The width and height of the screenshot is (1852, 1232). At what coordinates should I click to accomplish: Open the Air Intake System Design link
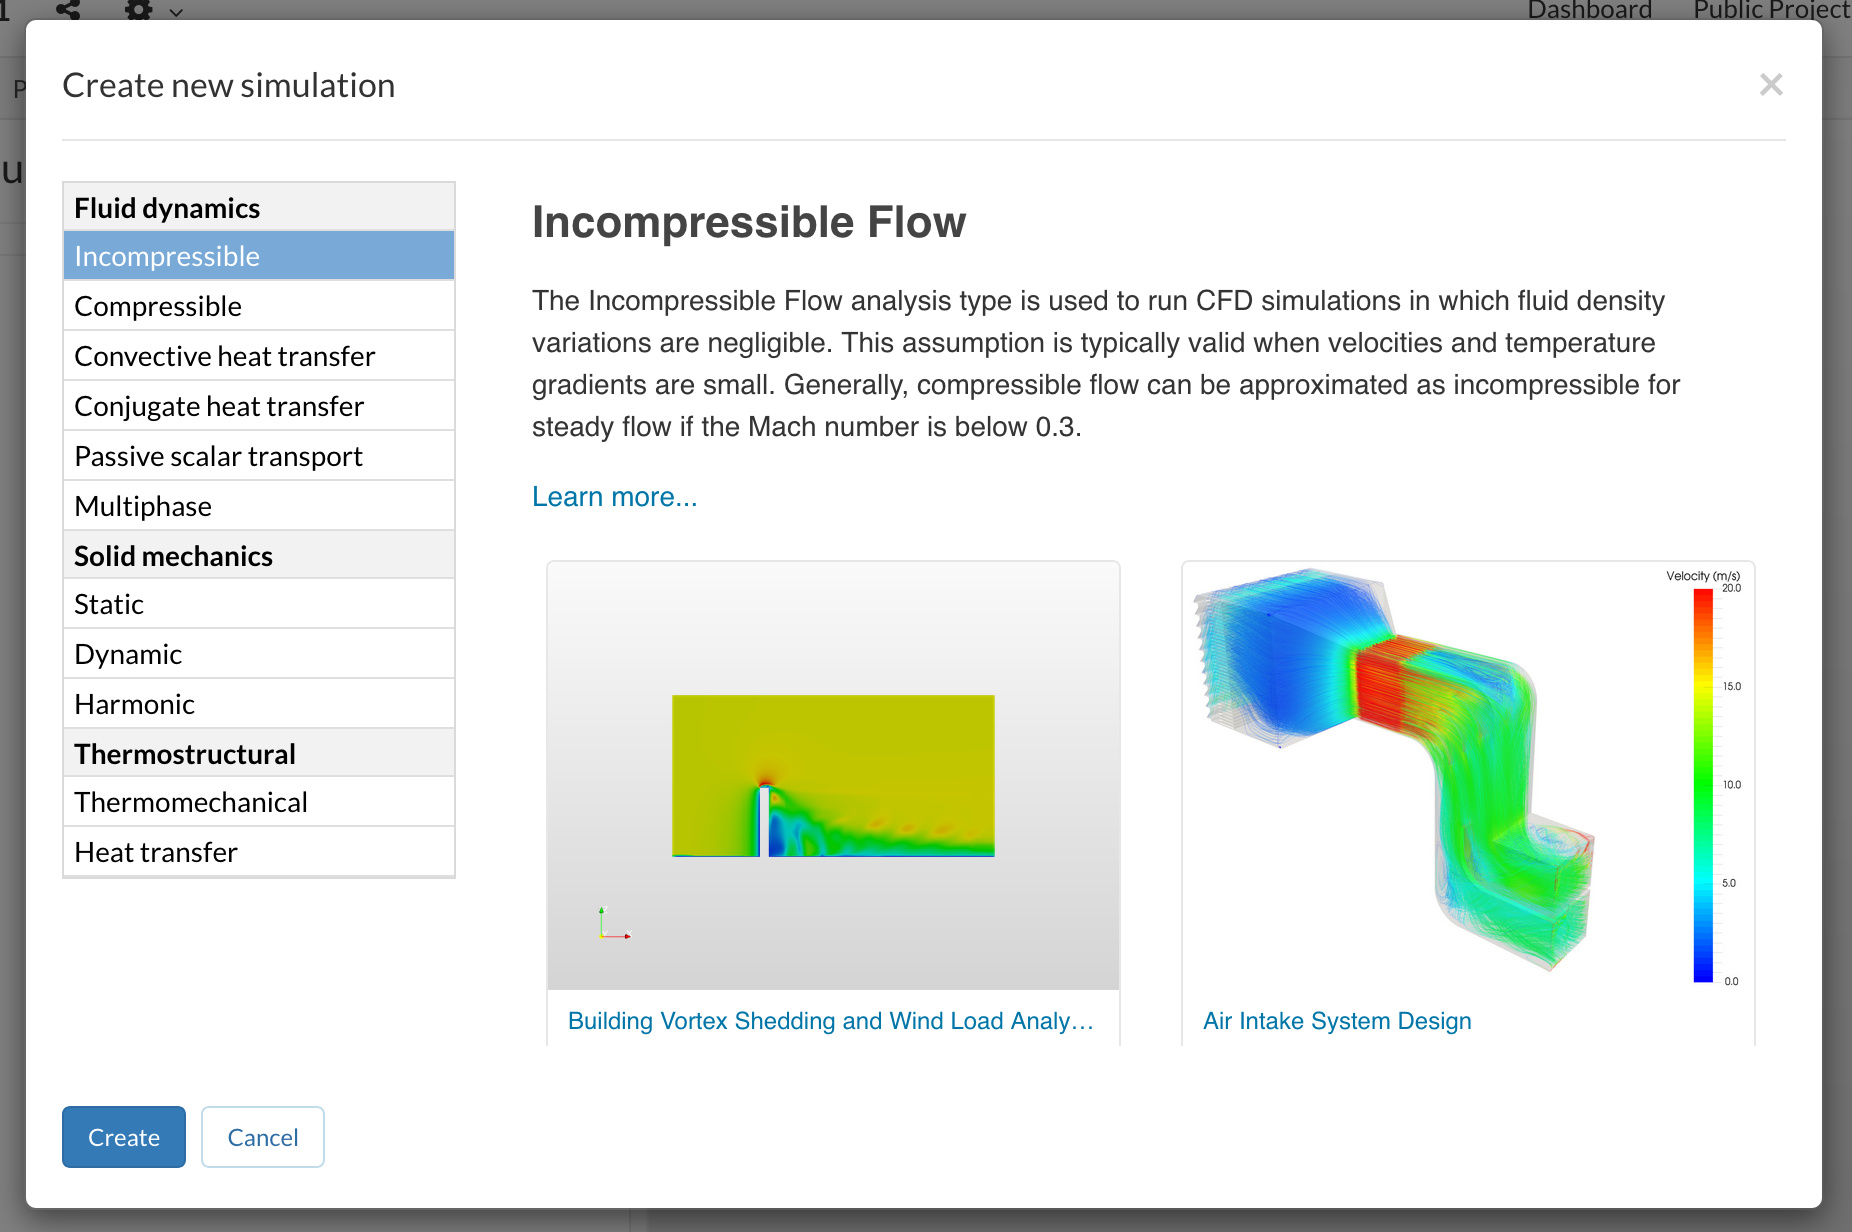coord(1336,1021)
